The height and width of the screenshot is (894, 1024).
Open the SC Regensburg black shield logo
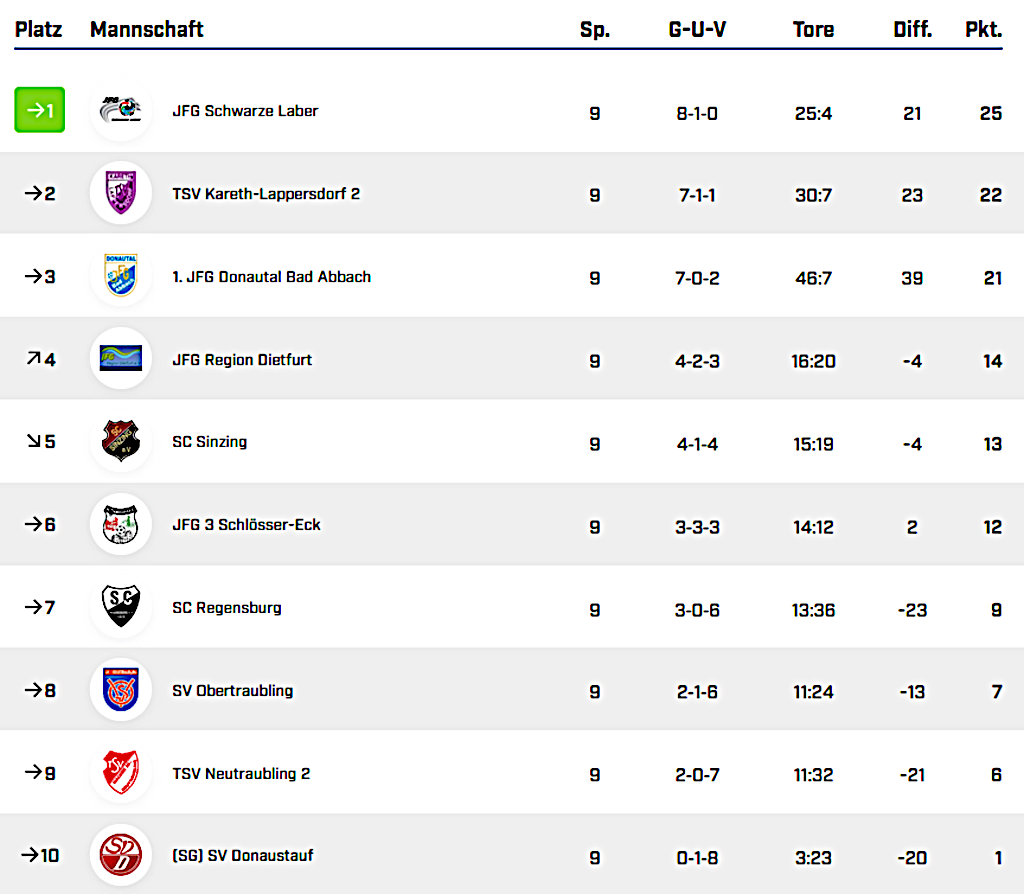121,607
